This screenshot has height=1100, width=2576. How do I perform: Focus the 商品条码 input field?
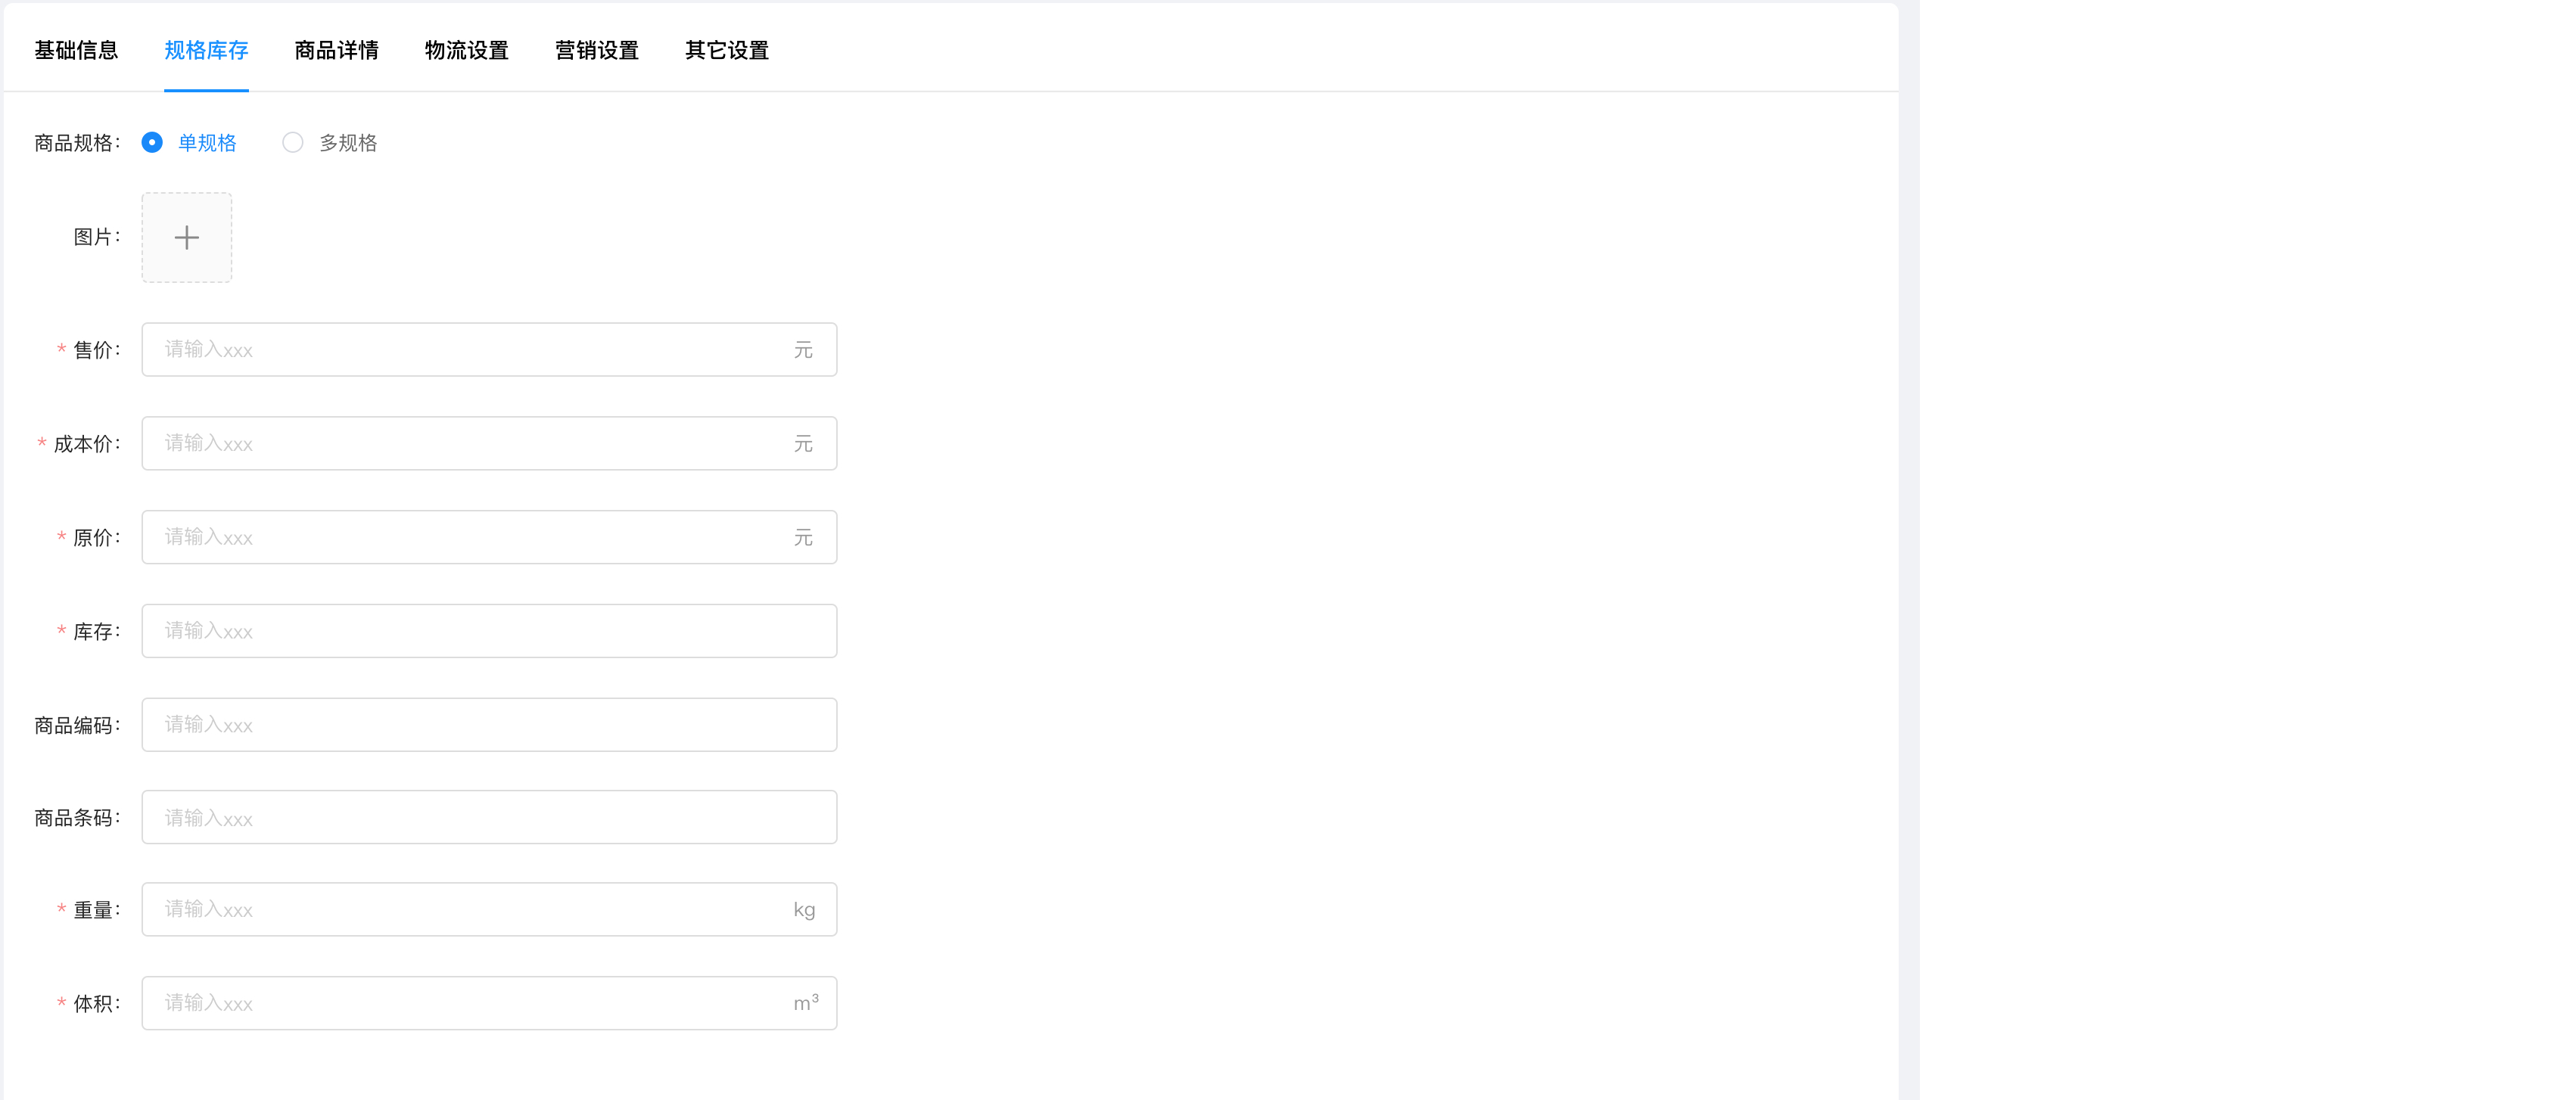click(x=489, y=818)
